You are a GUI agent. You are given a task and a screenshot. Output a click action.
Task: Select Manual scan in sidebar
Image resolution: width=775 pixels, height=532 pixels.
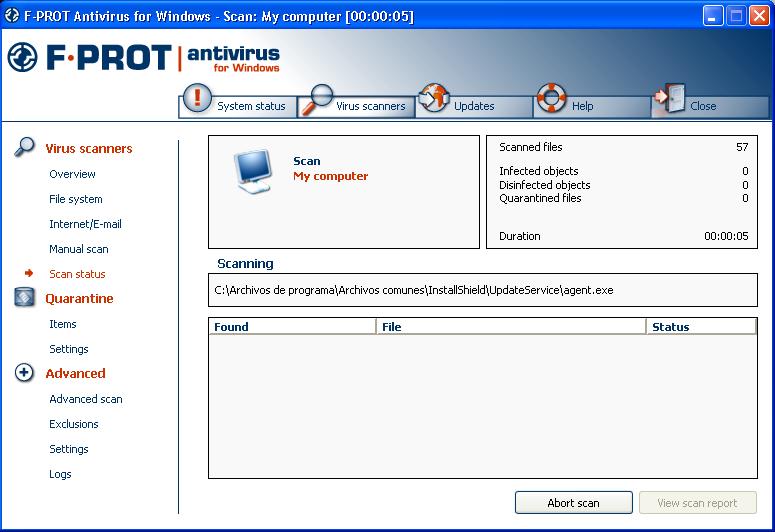[79, 249]
